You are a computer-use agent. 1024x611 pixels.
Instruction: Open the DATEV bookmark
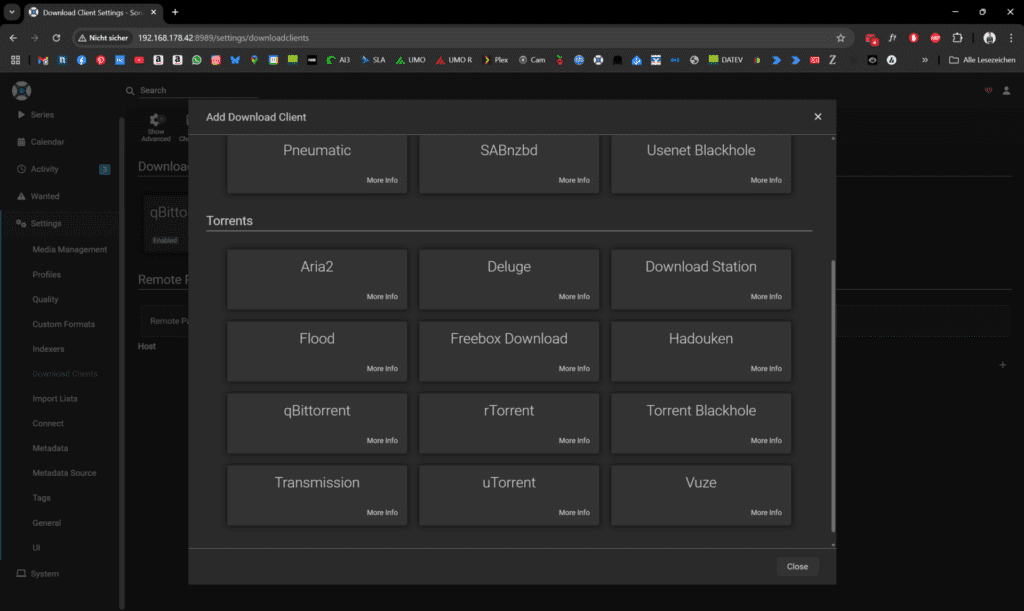click(x=726, y=60)
